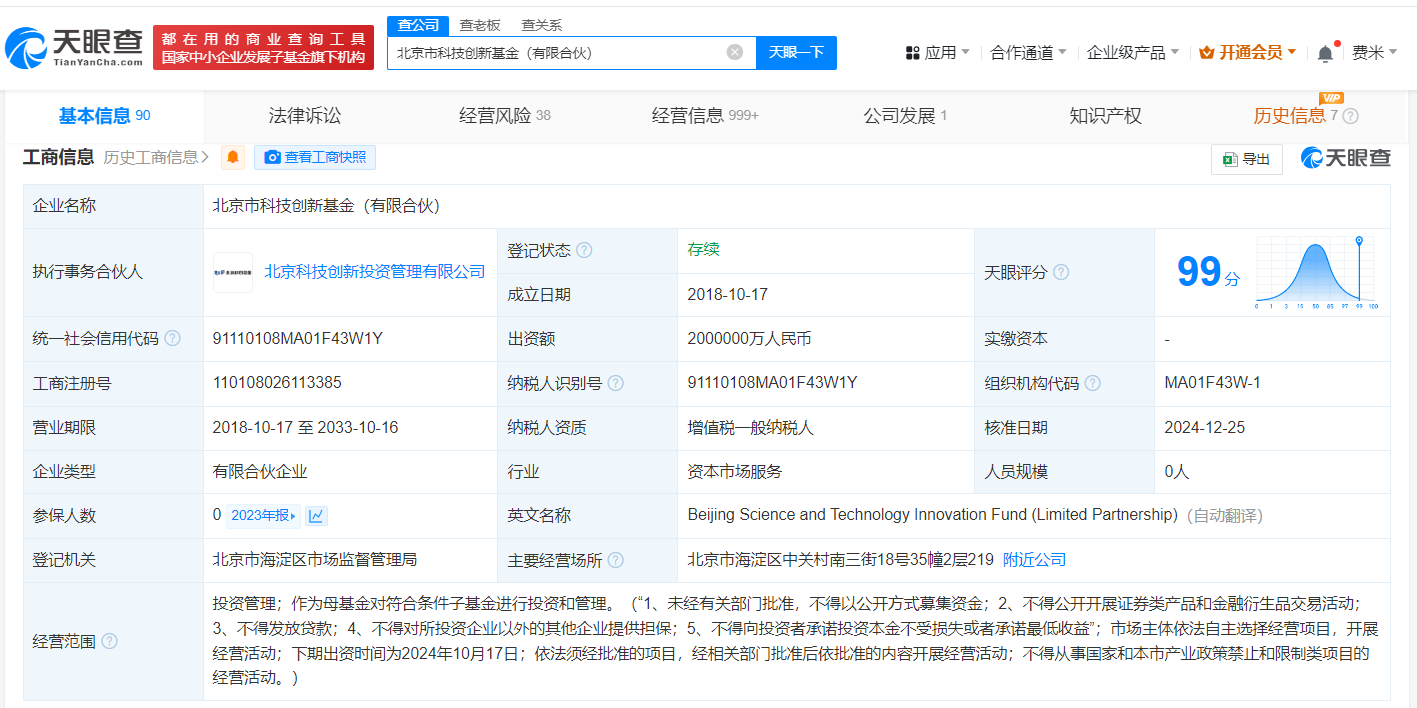
Task: Select the 查关系 search mode
Action: coord(541,25)
